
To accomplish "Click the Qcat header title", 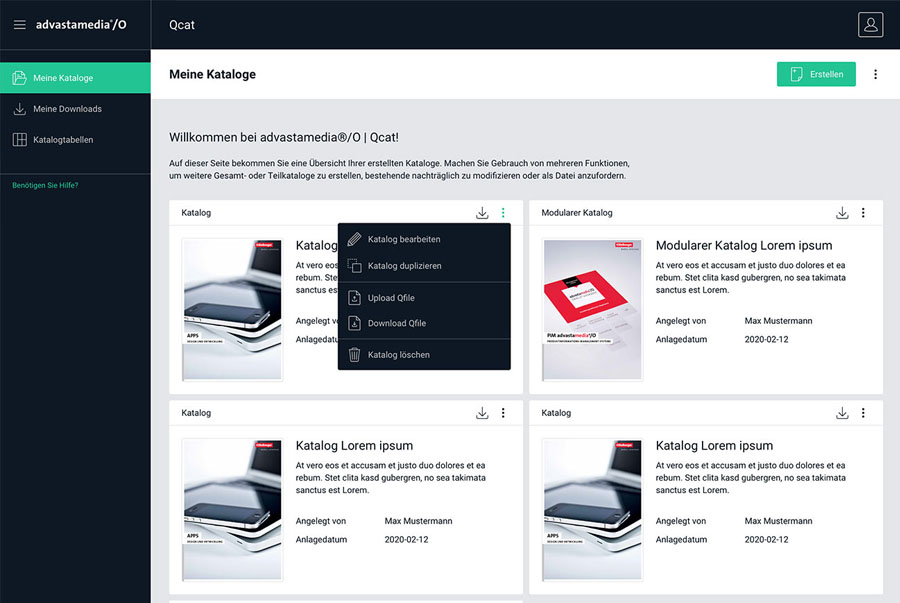I will click(181, 25).
